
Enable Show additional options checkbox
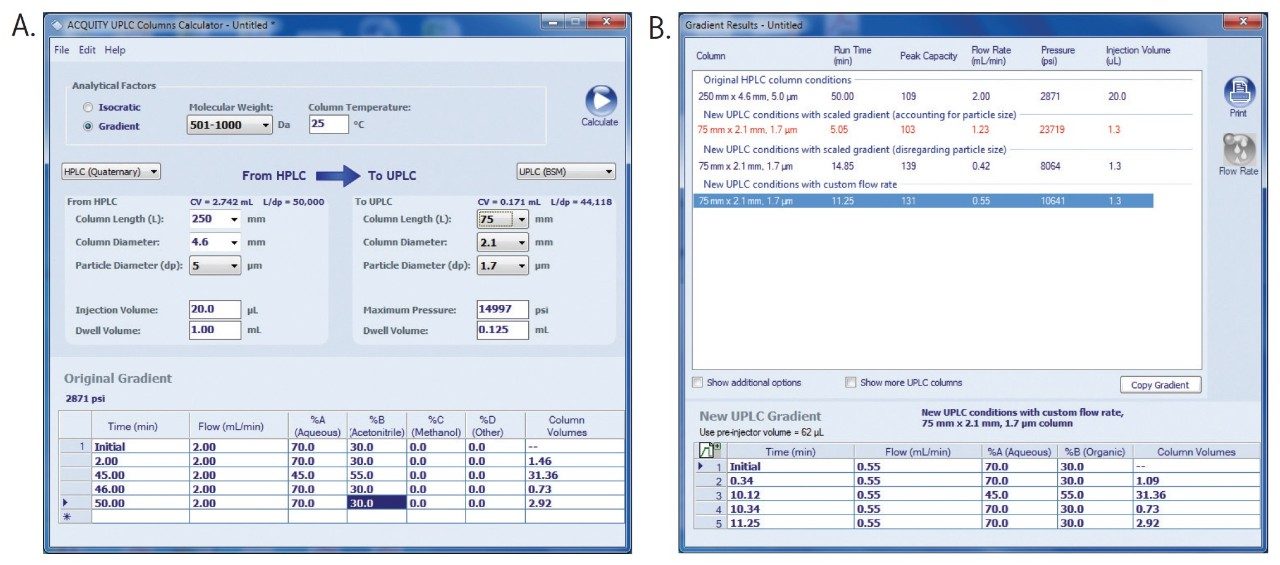[x=698, y=382]
